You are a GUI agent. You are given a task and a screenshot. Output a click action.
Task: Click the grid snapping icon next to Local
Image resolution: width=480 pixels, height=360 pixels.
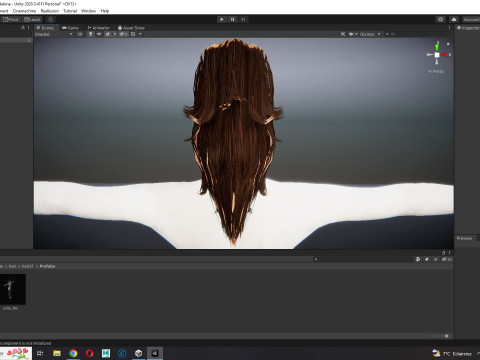point(51,19)
